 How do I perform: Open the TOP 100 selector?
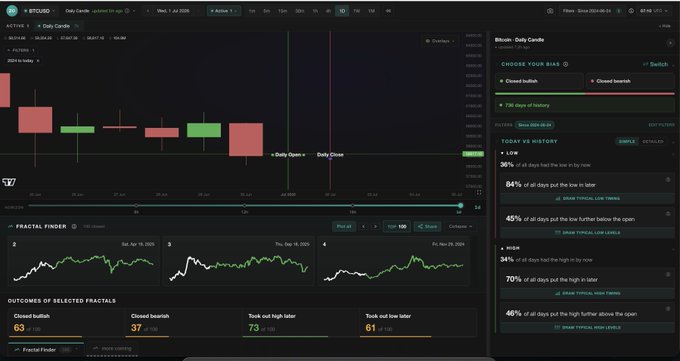pos(397,226)
